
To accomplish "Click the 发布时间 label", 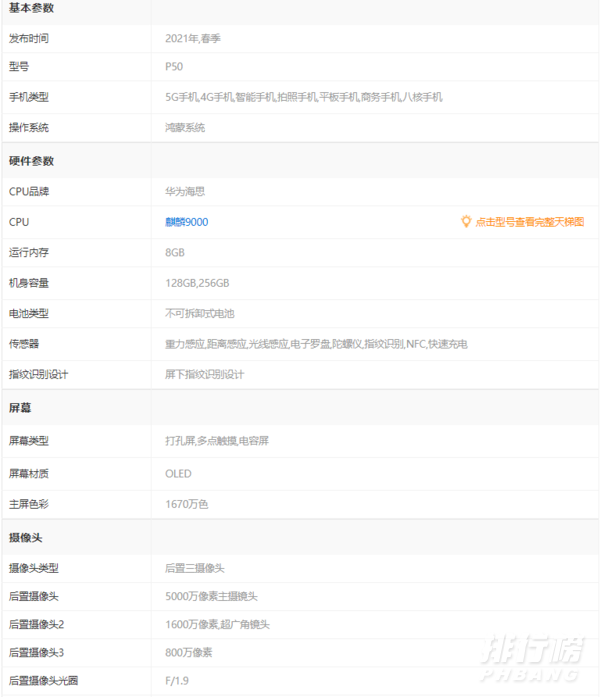I will click(29, 39).
